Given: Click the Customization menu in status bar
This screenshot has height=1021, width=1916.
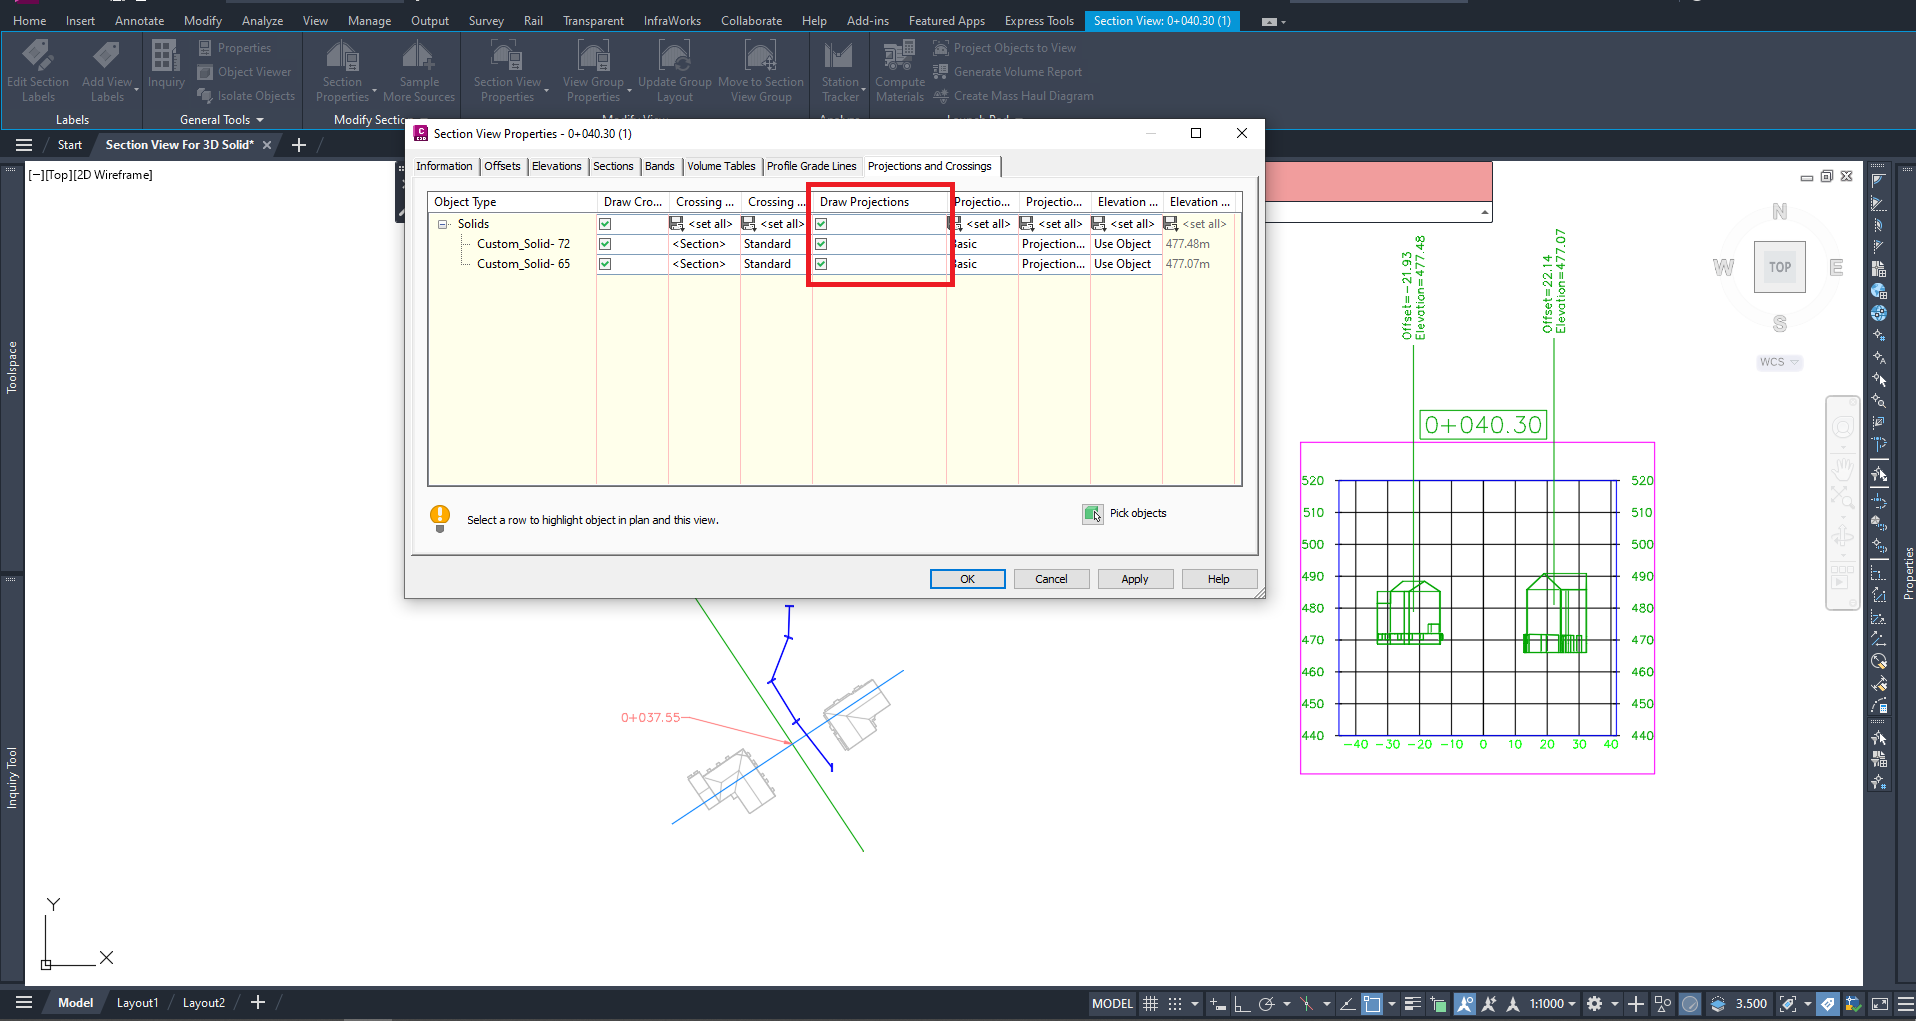Looking at the screenshot, I should tap(1905, 1004).
